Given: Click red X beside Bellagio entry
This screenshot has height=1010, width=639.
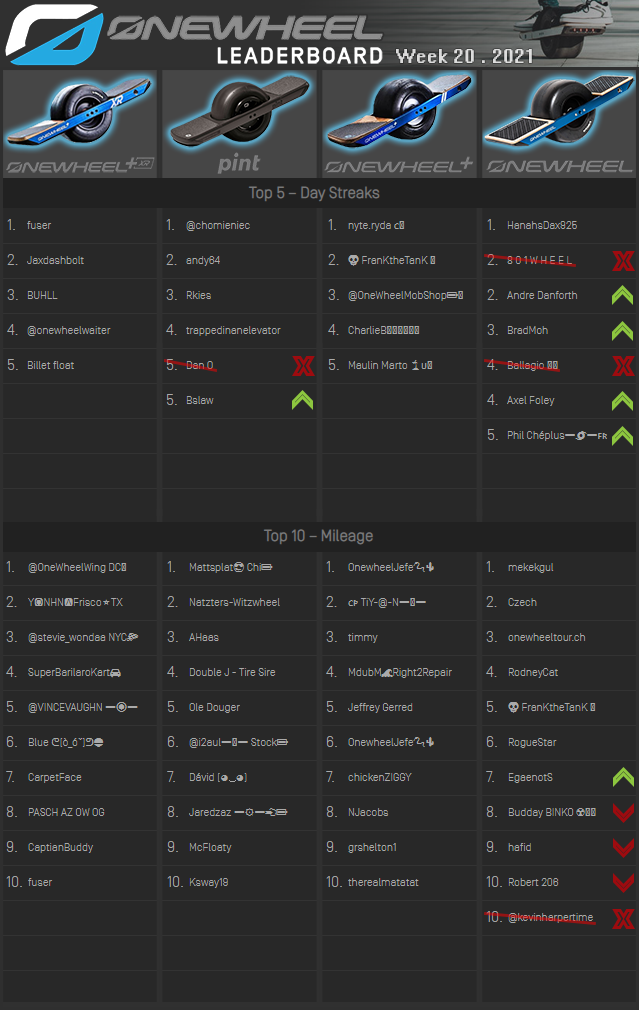Looking at the screenshot, I should pyautogui.click(x=622, y=366).
